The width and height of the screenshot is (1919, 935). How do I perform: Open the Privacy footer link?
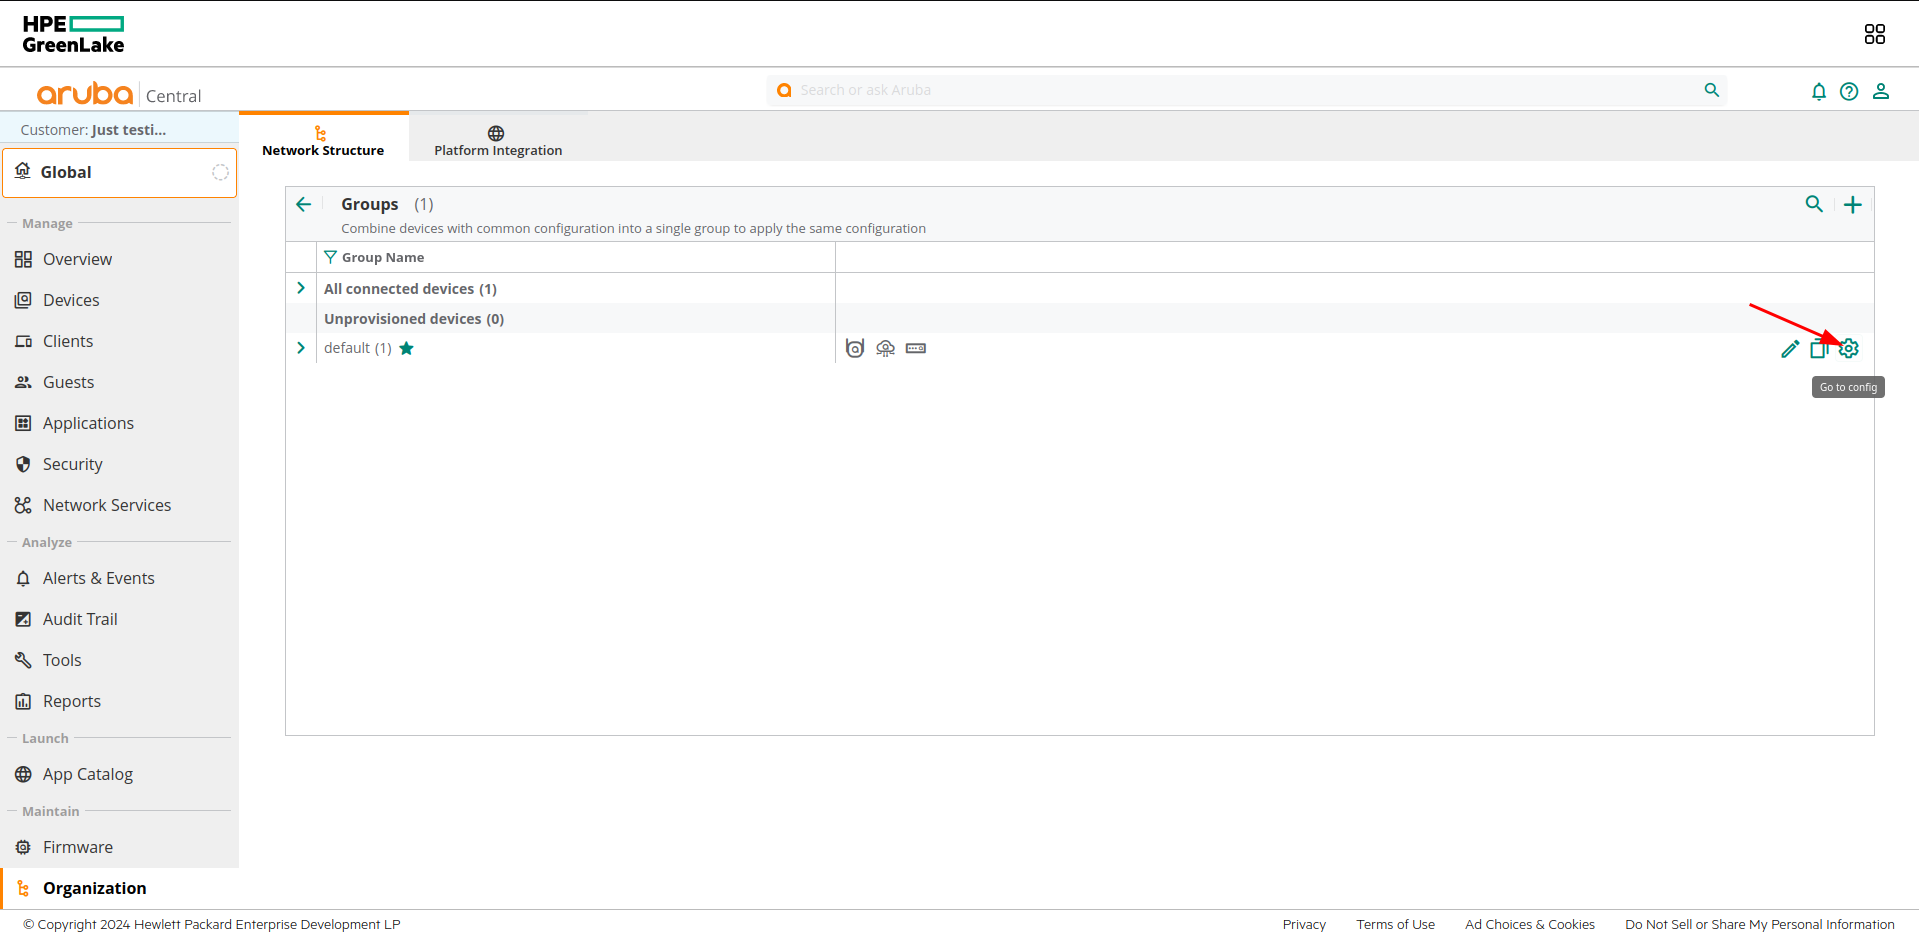tap(1304, 924)
